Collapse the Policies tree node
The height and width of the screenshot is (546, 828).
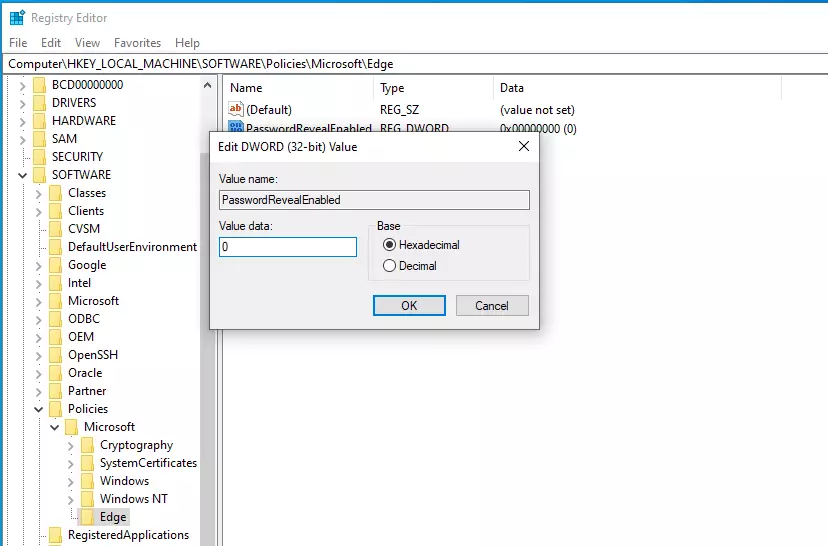(x=38, y=409)
